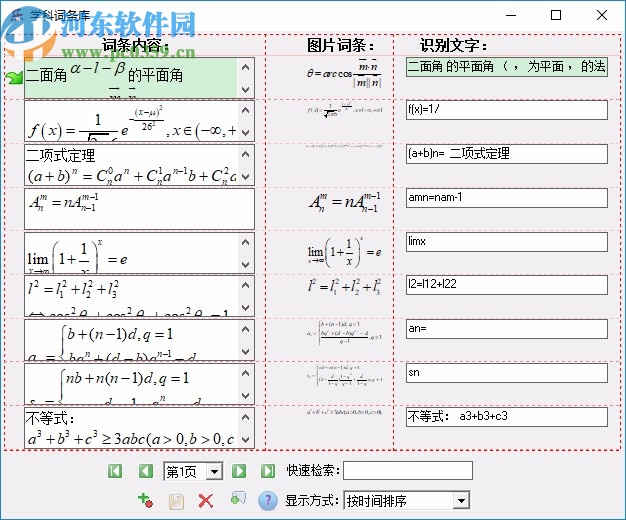The width and height of the screenshot is (626, 520).
Task: Click the save floppy disk icon
Action: coord(176,501)
